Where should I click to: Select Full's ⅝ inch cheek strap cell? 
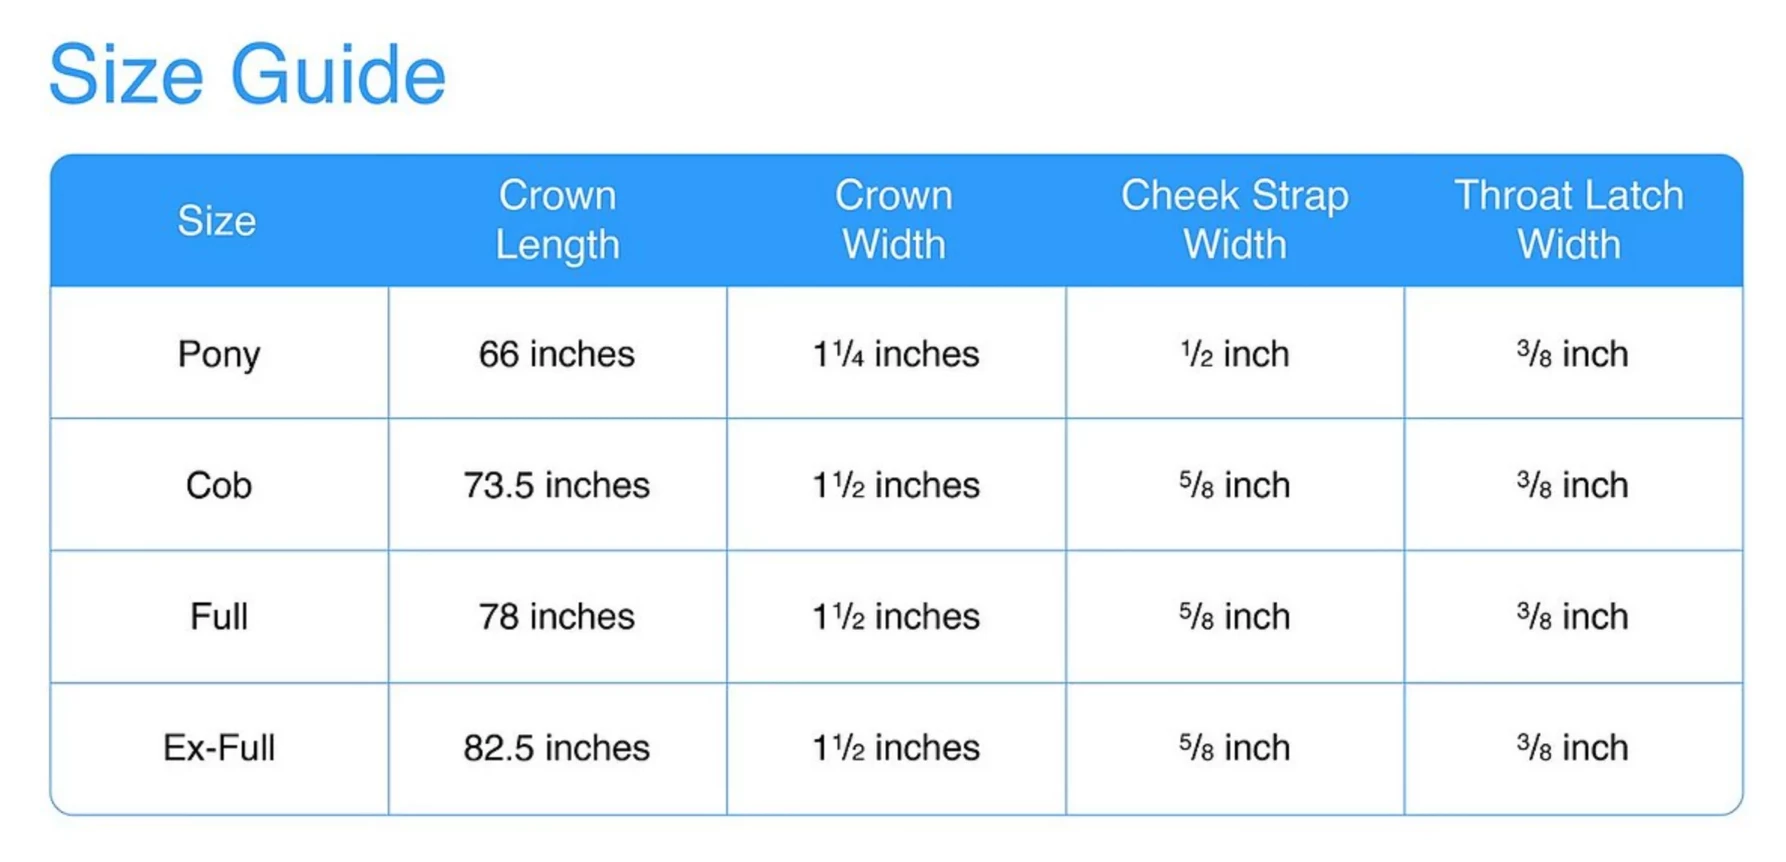click(1235, 616)
